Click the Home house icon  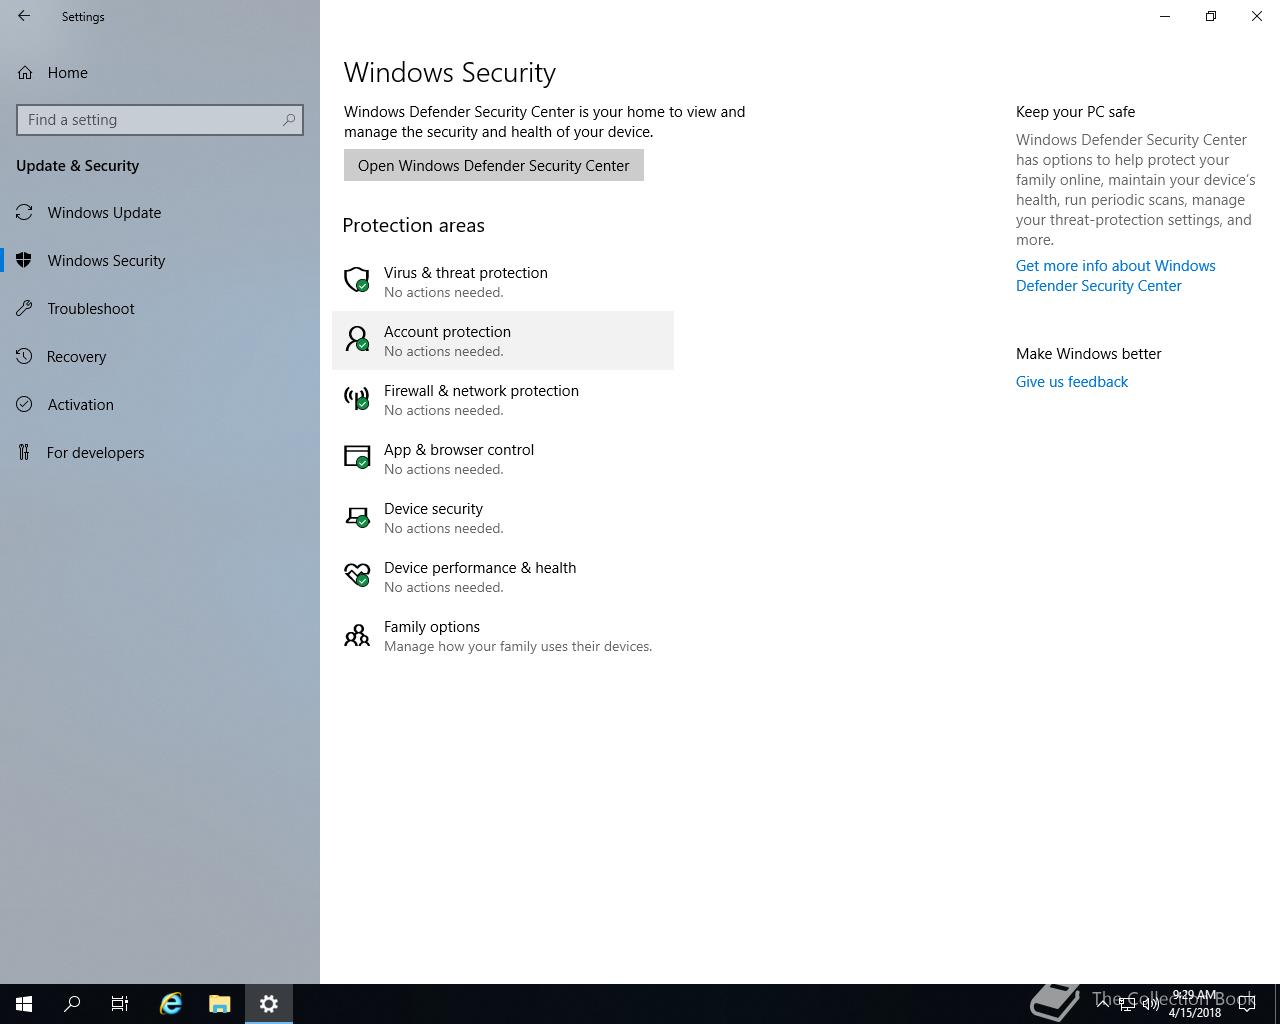(25, 72)
